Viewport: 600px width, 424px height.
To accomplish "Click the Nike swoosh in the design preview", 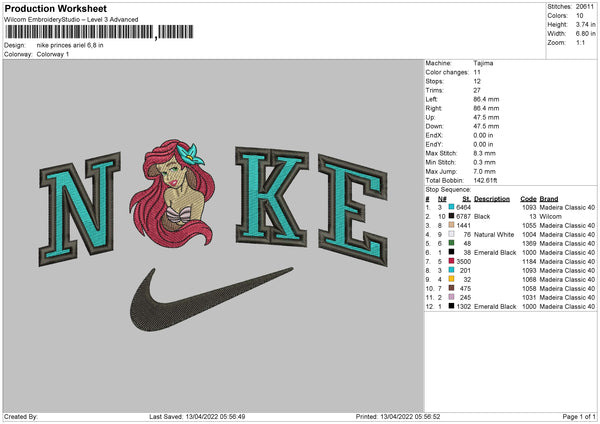I will 211,299.
